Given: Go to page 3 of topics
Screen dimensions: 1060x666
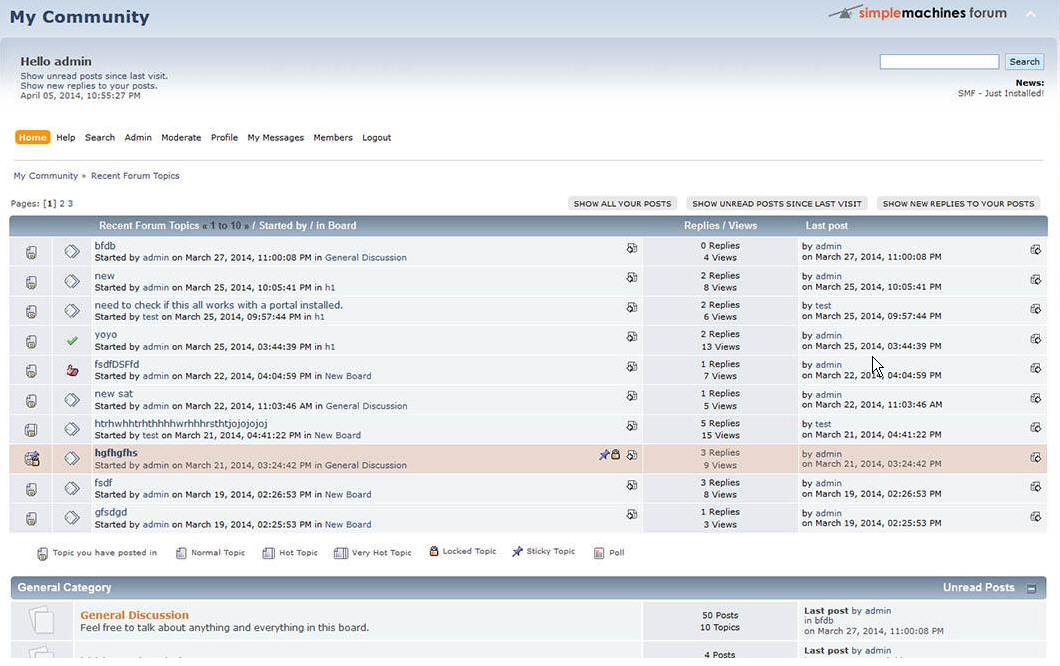Looking at the screenshot, I should pyautogui.click(x=70, y=204).
